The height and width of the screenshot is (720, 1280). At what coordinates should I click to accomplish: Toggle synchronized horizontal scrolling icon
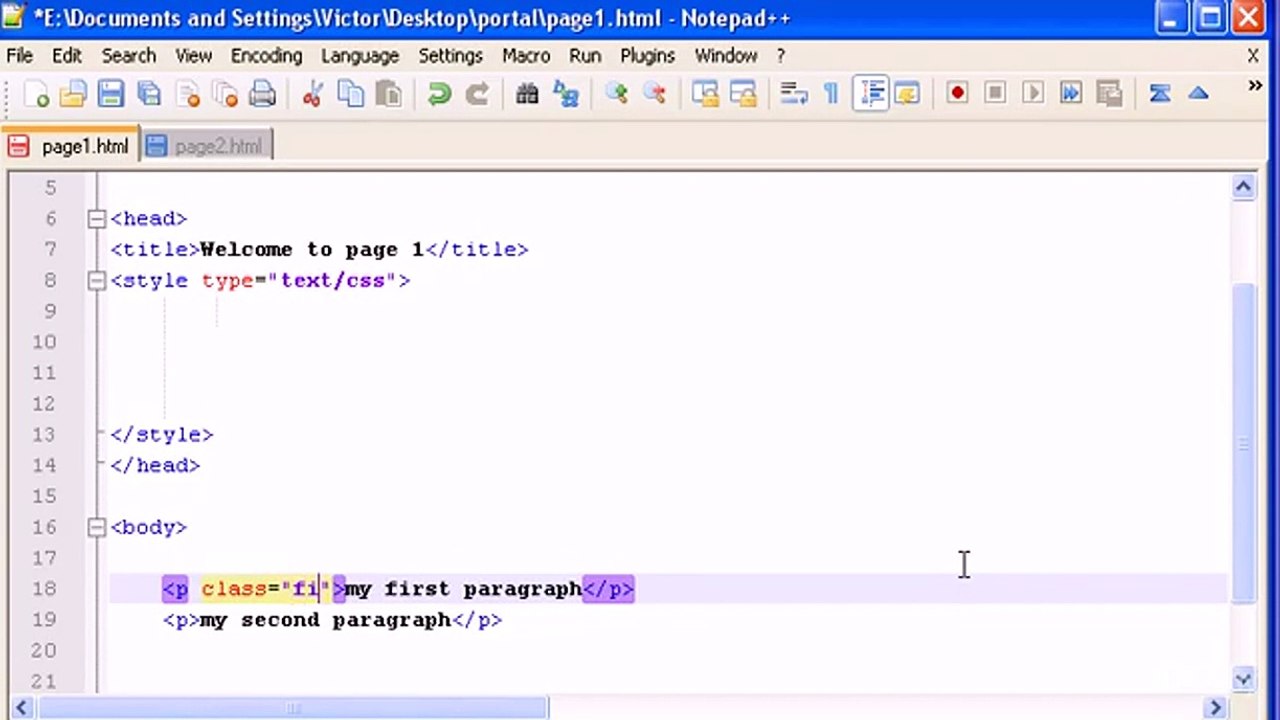coord(743,94)
